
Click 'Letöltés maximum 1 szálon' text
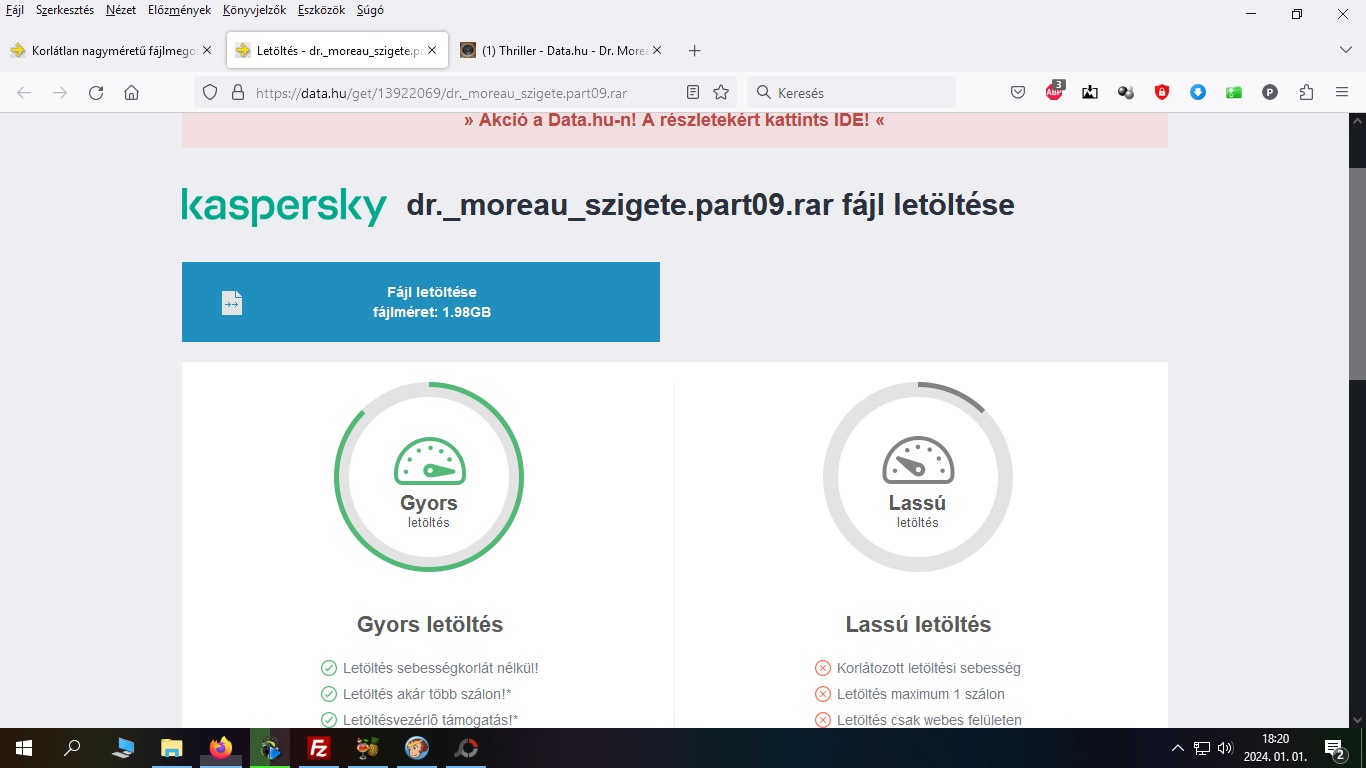coord(921,694)
